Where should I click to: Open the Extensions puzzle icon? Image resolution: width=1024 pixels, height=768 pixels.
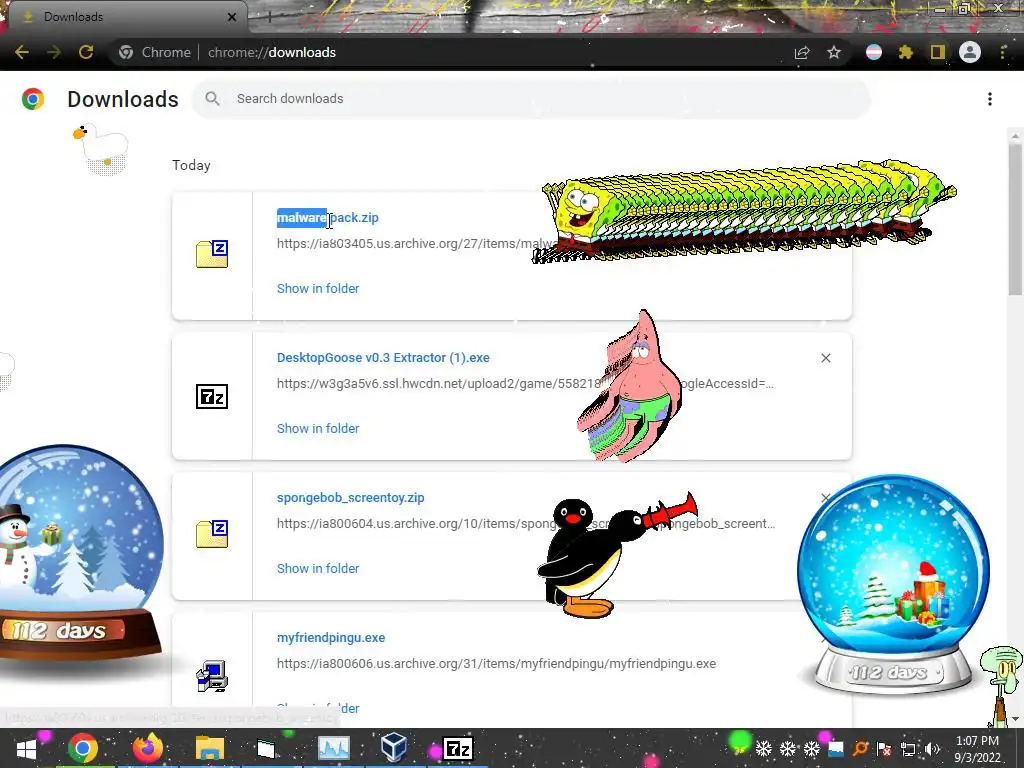(906, 52)
